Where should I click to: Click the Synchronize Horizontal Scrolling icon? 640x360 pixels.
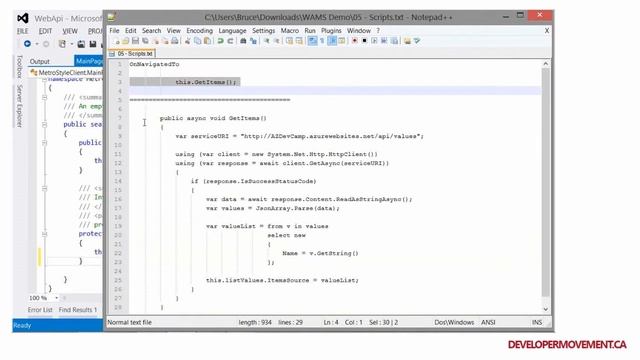point(299,41)
